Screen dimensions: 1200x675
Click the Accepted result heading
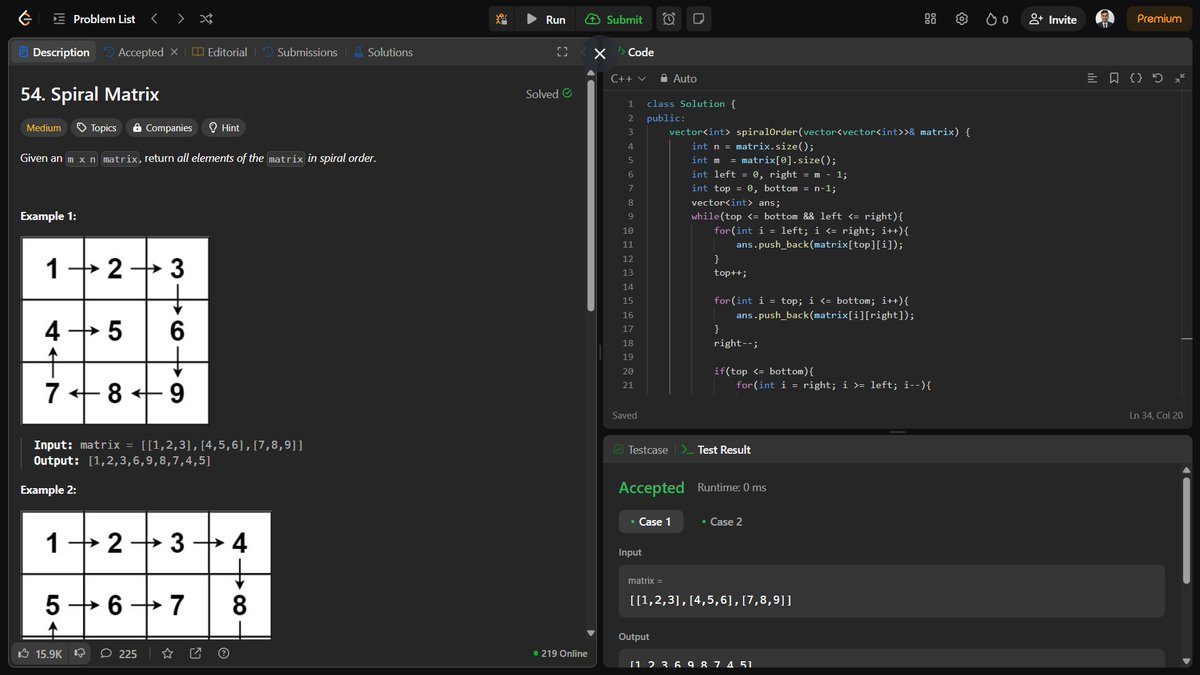(x=651, y=488)
